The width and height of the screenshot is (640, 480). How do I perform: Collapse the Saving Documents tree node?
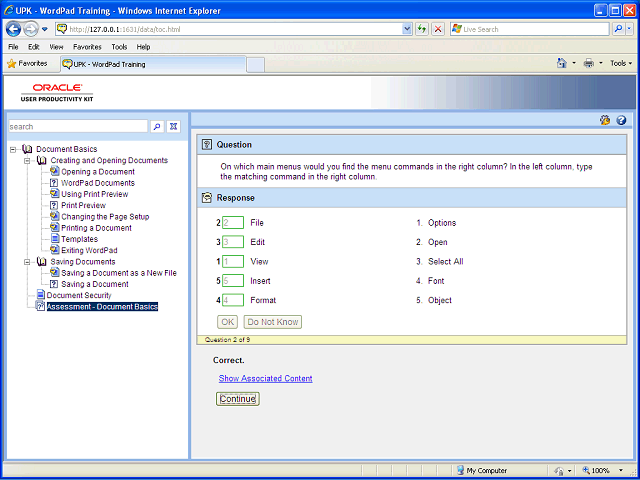(x=27, y=262)
